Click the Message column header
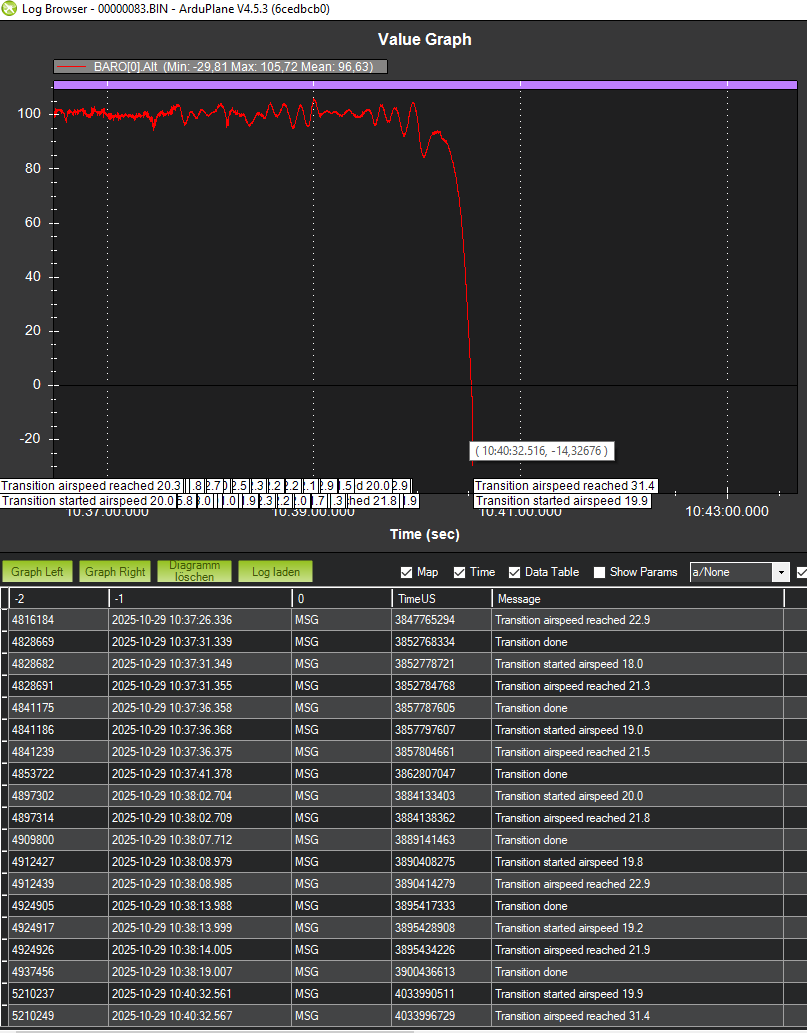 (x=637, y=598)
